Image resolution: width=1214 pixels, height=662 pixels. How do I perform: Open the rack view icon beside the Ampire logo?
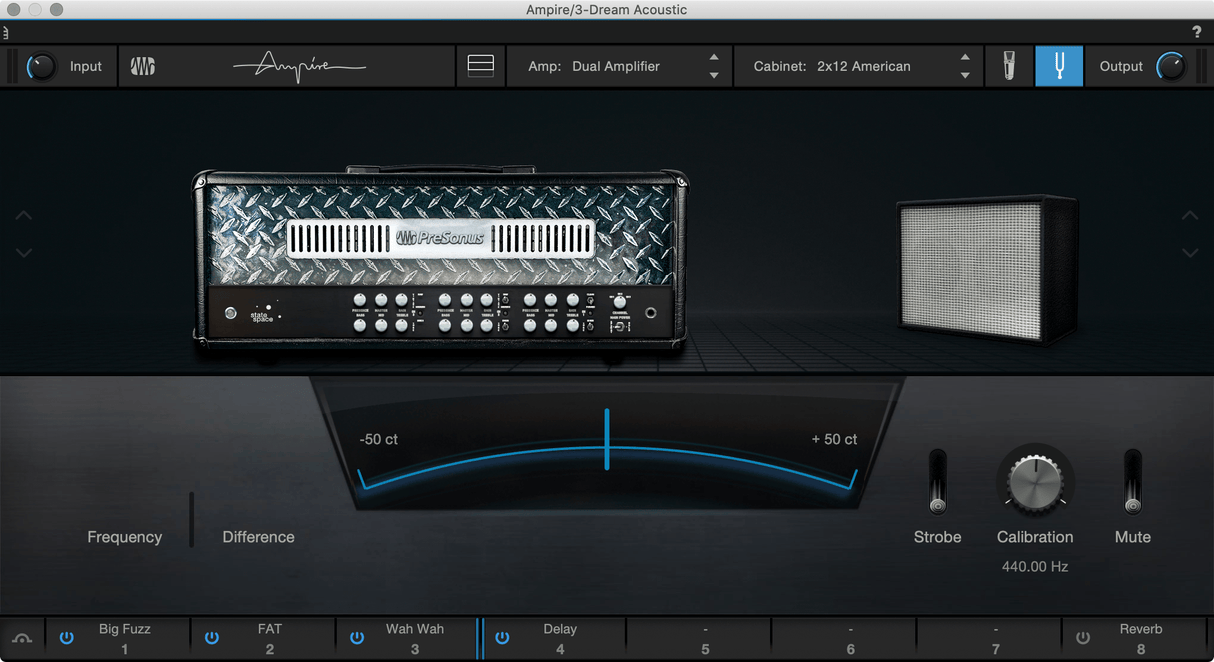coord(480,65)
